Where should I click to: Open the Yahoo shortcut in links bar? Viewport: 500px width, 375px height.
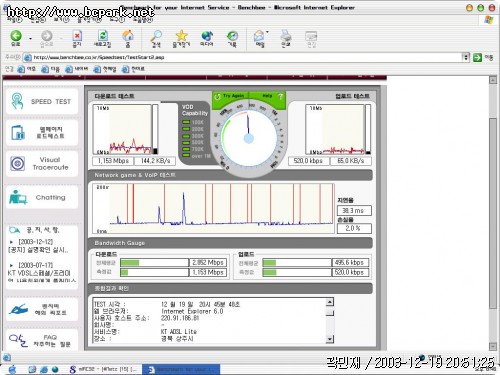pos(27,69)
